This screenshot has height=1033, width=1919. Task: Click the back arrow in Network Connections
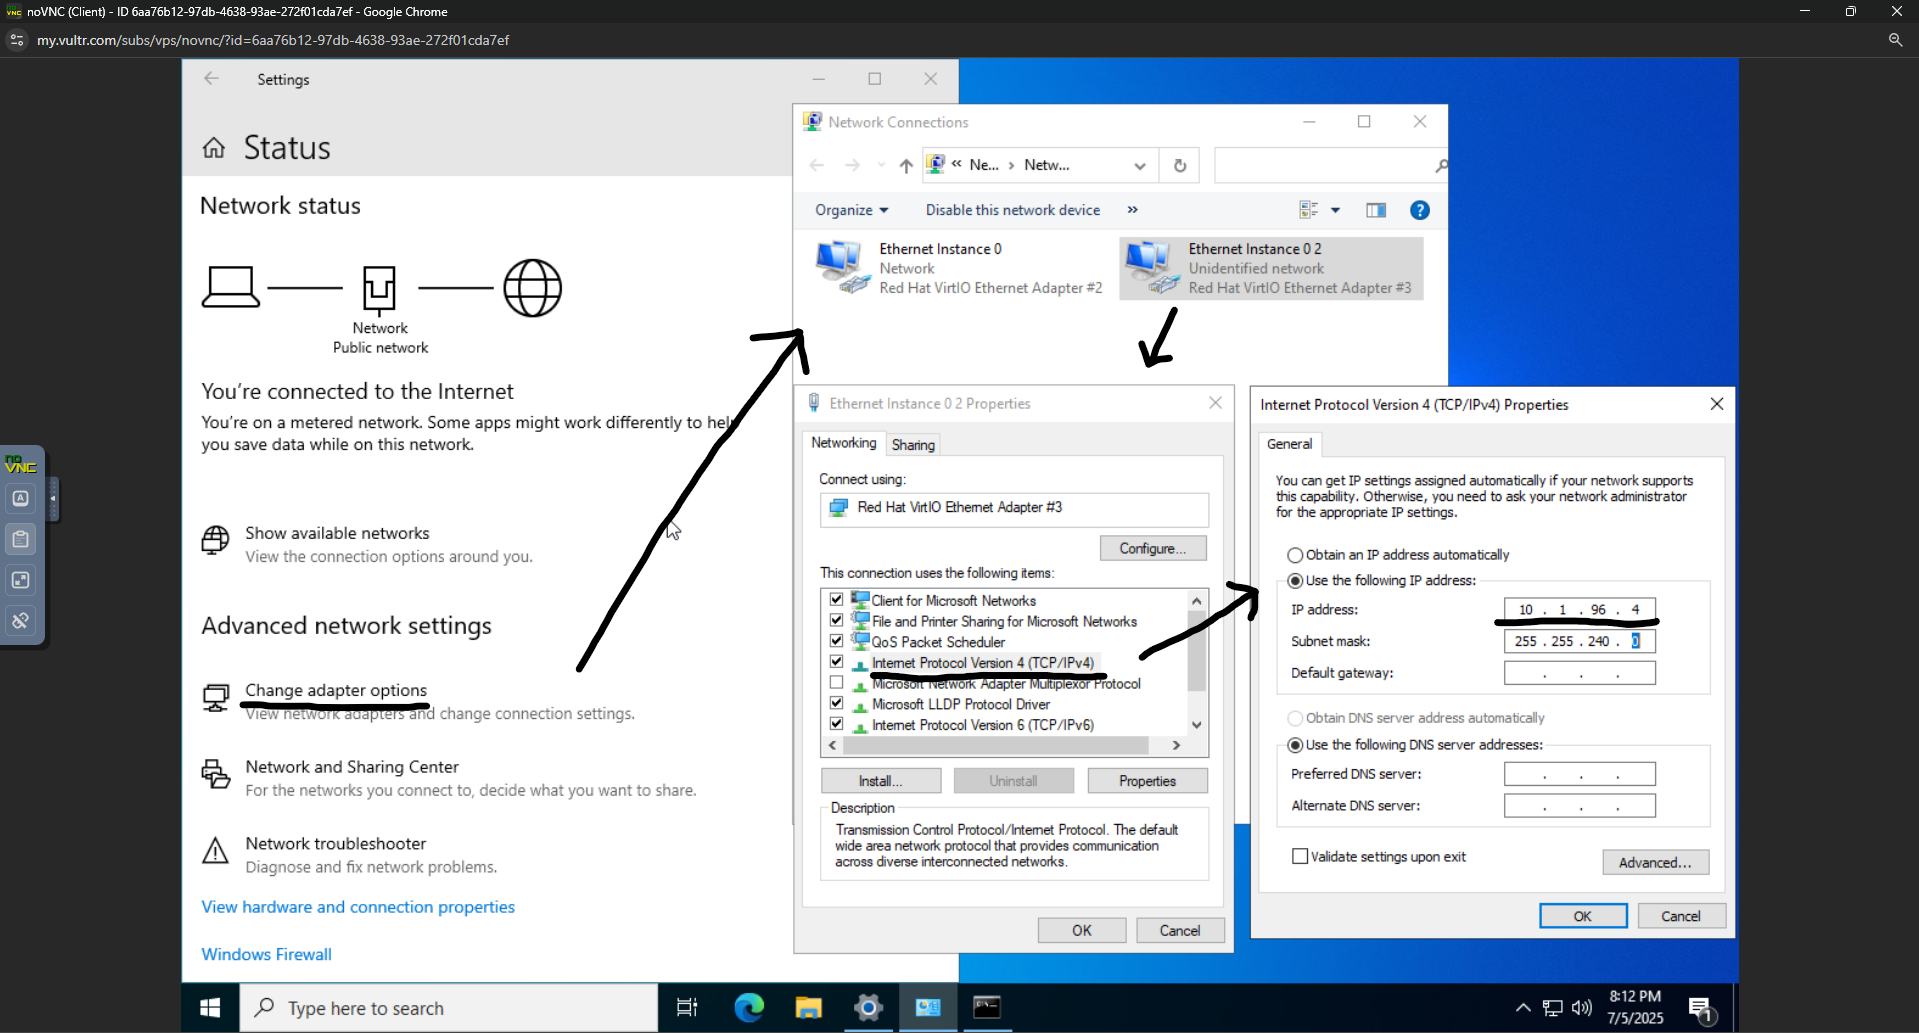click(817, 166)
